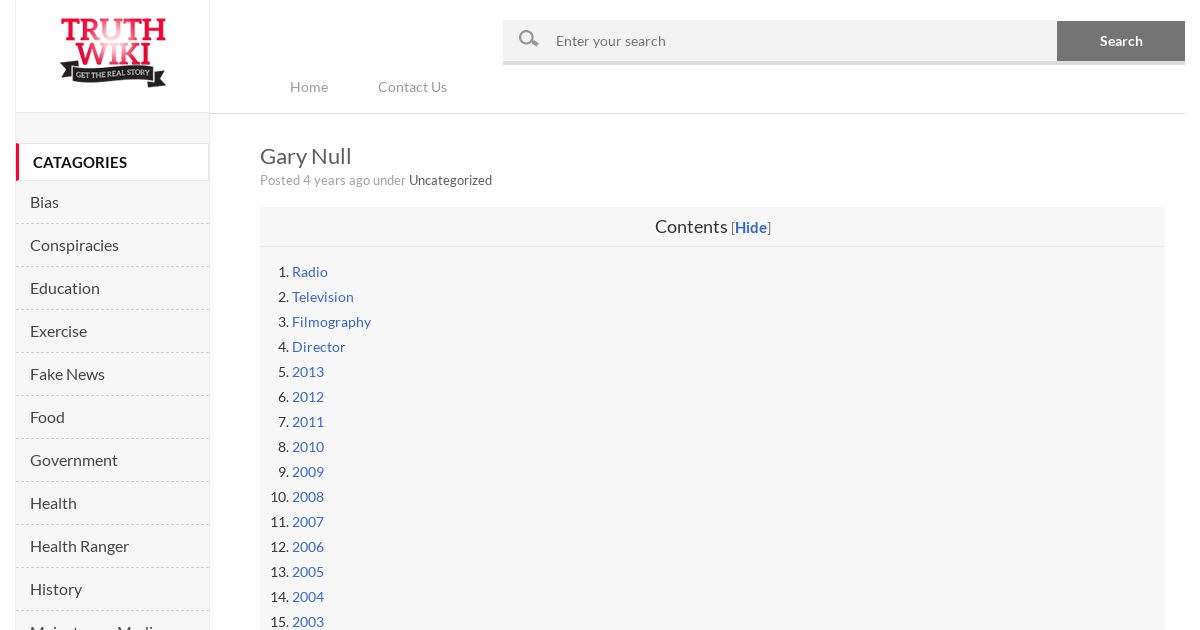Go to the 2005 contents entry
Image resolution: width=1200 pixels, height=630 pixels.
[308, 572]
